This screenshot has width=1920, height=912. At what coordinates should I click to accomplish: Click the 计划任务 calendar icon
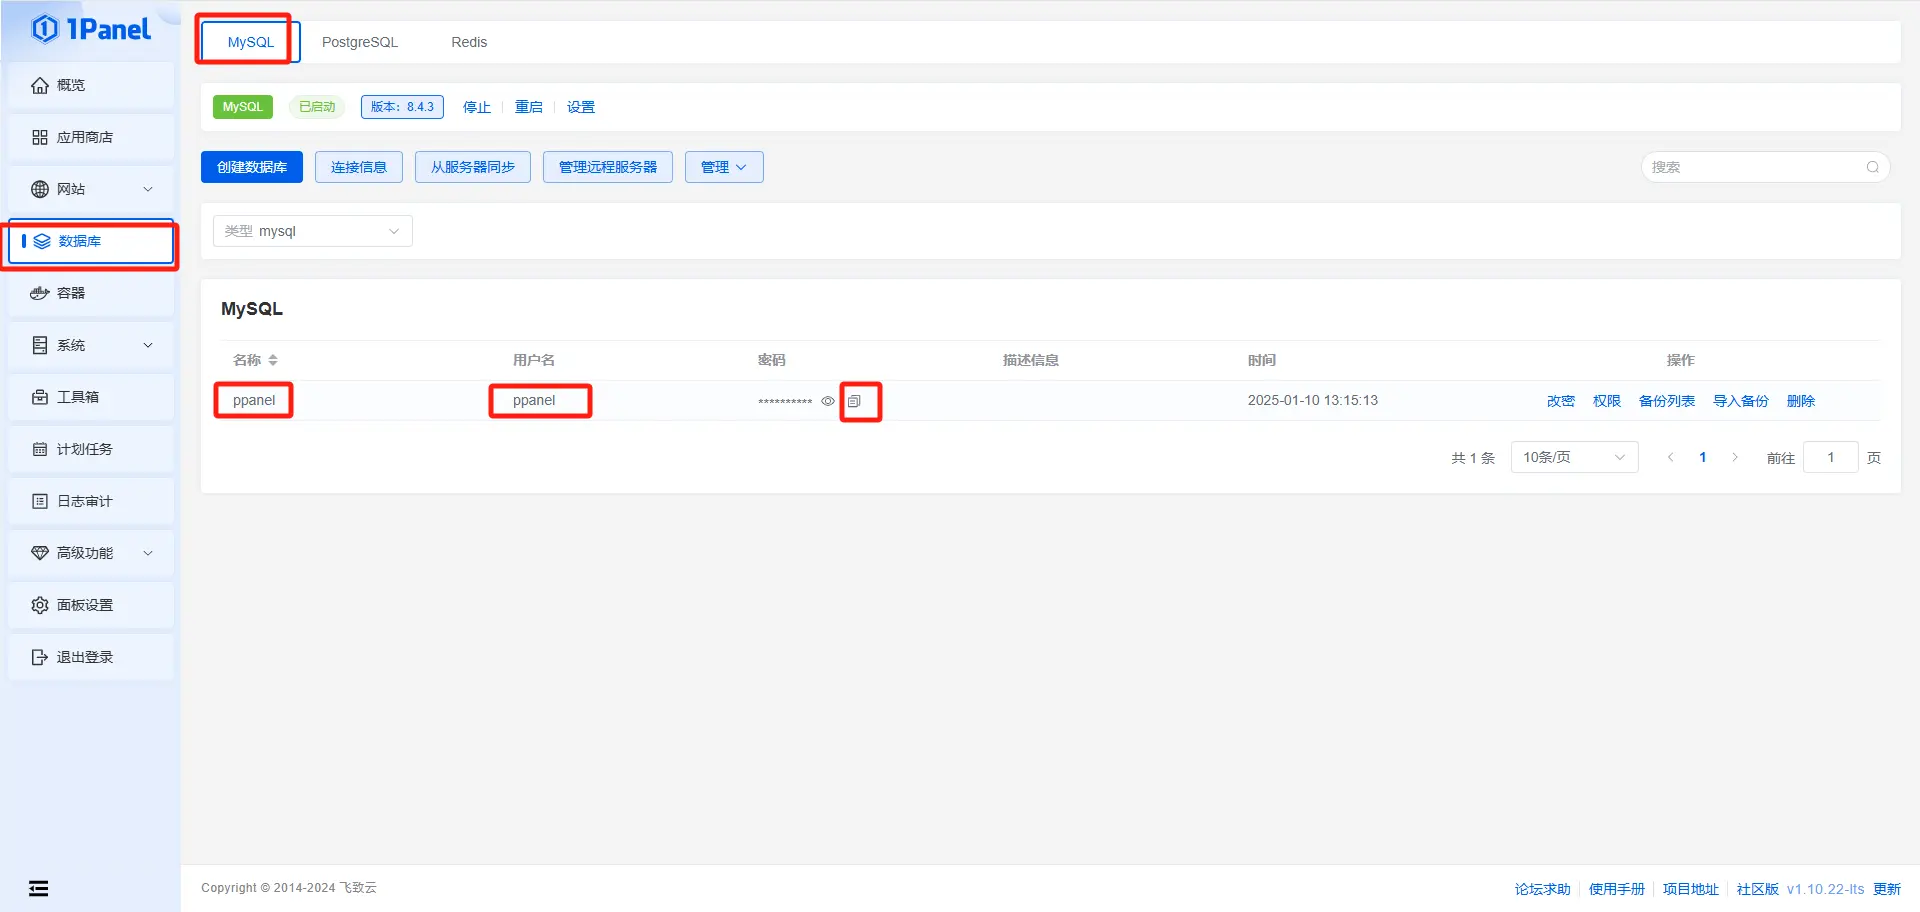40,449
